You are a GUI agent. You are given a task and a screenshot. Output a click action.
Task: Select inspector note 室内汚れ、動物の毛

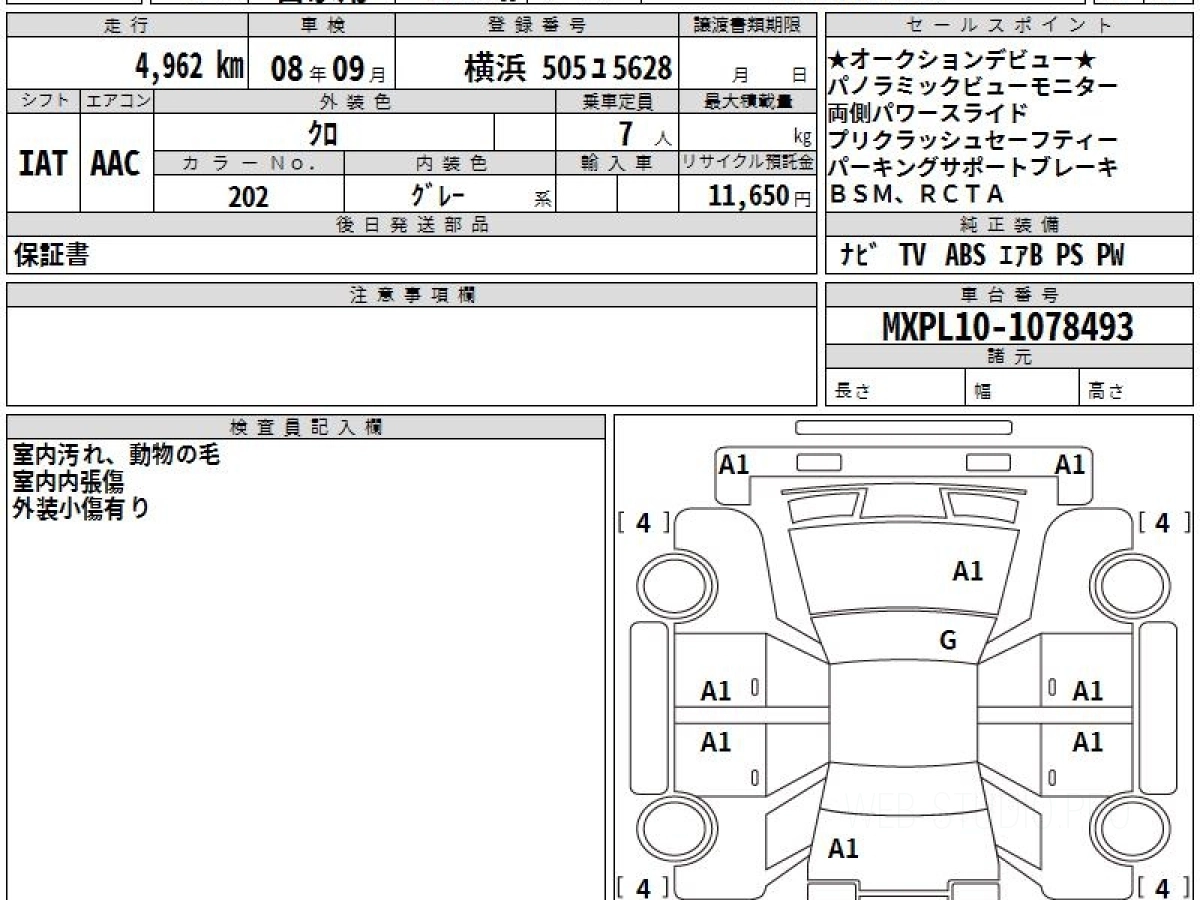115,455
